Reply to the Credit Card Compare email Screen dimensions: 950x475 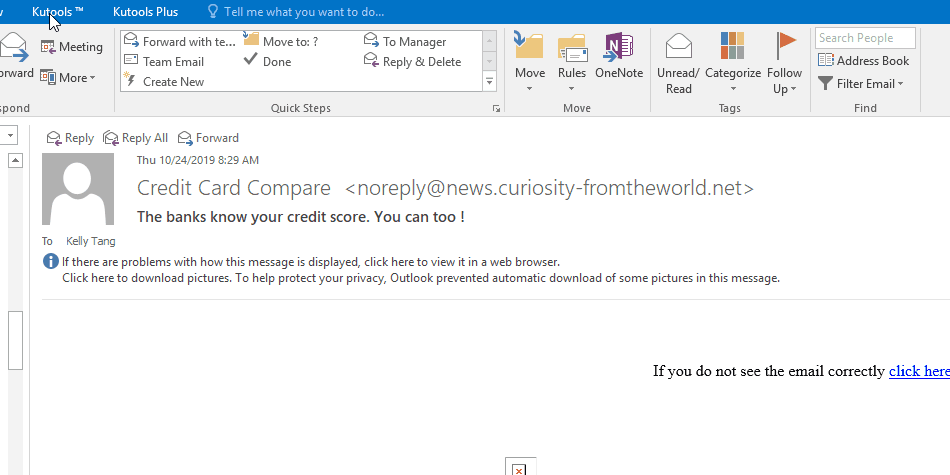[x=70, y=138]
